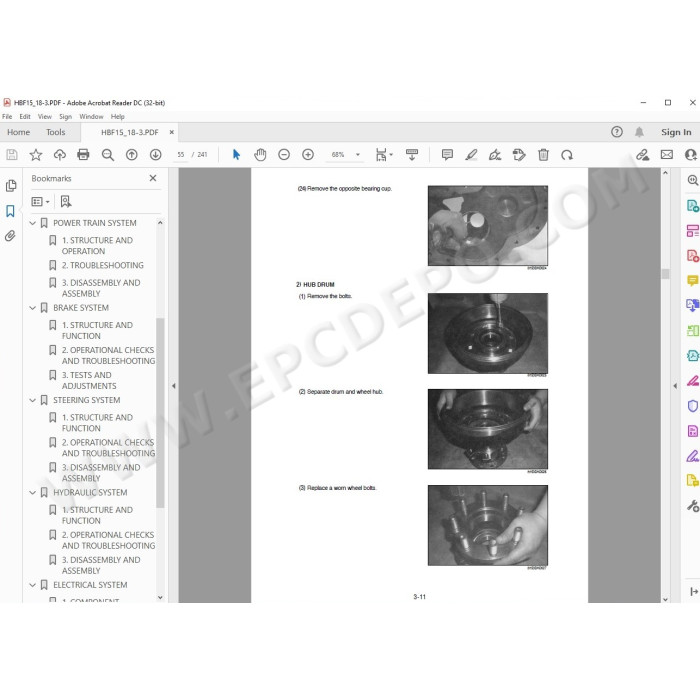Open notifications bell icon
Viewport: 700px width, 700px height.
(x=639, y=132)
